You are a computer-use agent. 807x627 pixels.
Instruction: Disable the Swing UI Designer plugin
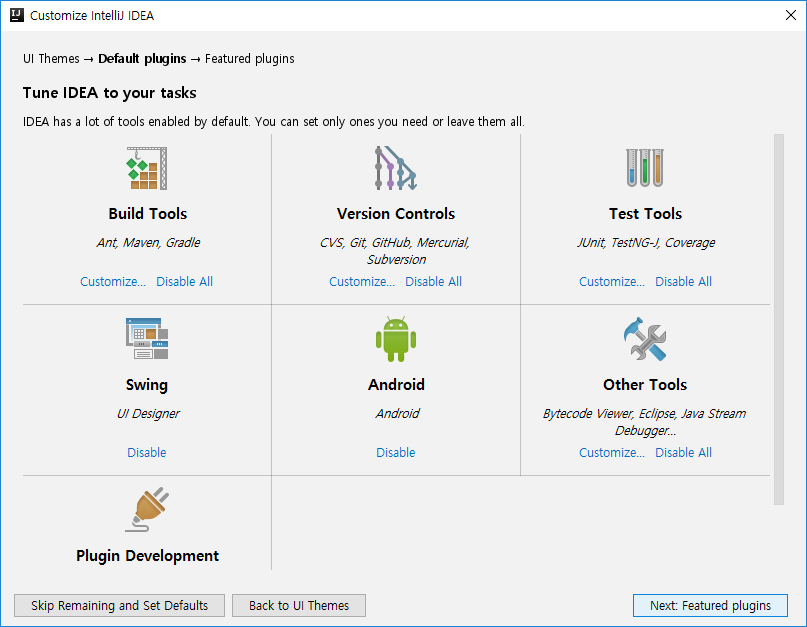pos(147,453)
